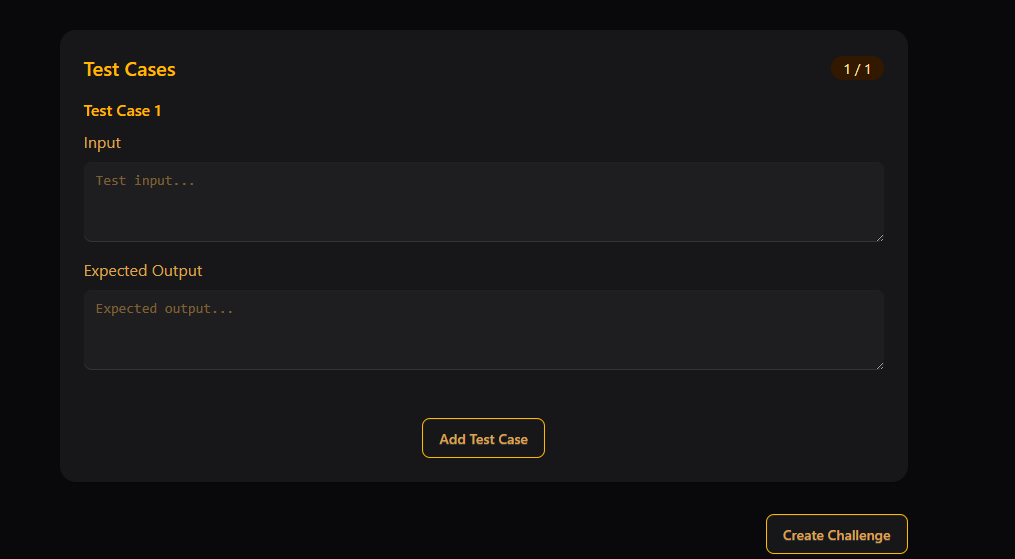Click the test case count indicator
The width and height of the screenshot is (1015, 559).
[857, 69]
